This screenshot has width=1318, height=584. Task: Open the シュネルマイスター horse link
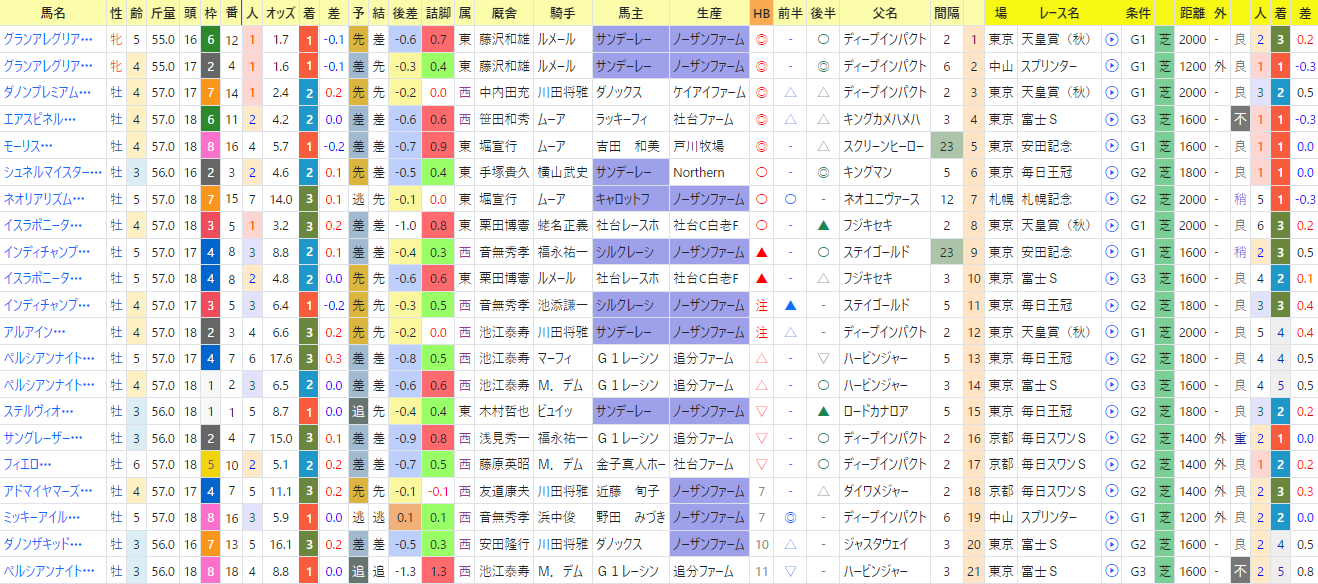coord(52,172)
